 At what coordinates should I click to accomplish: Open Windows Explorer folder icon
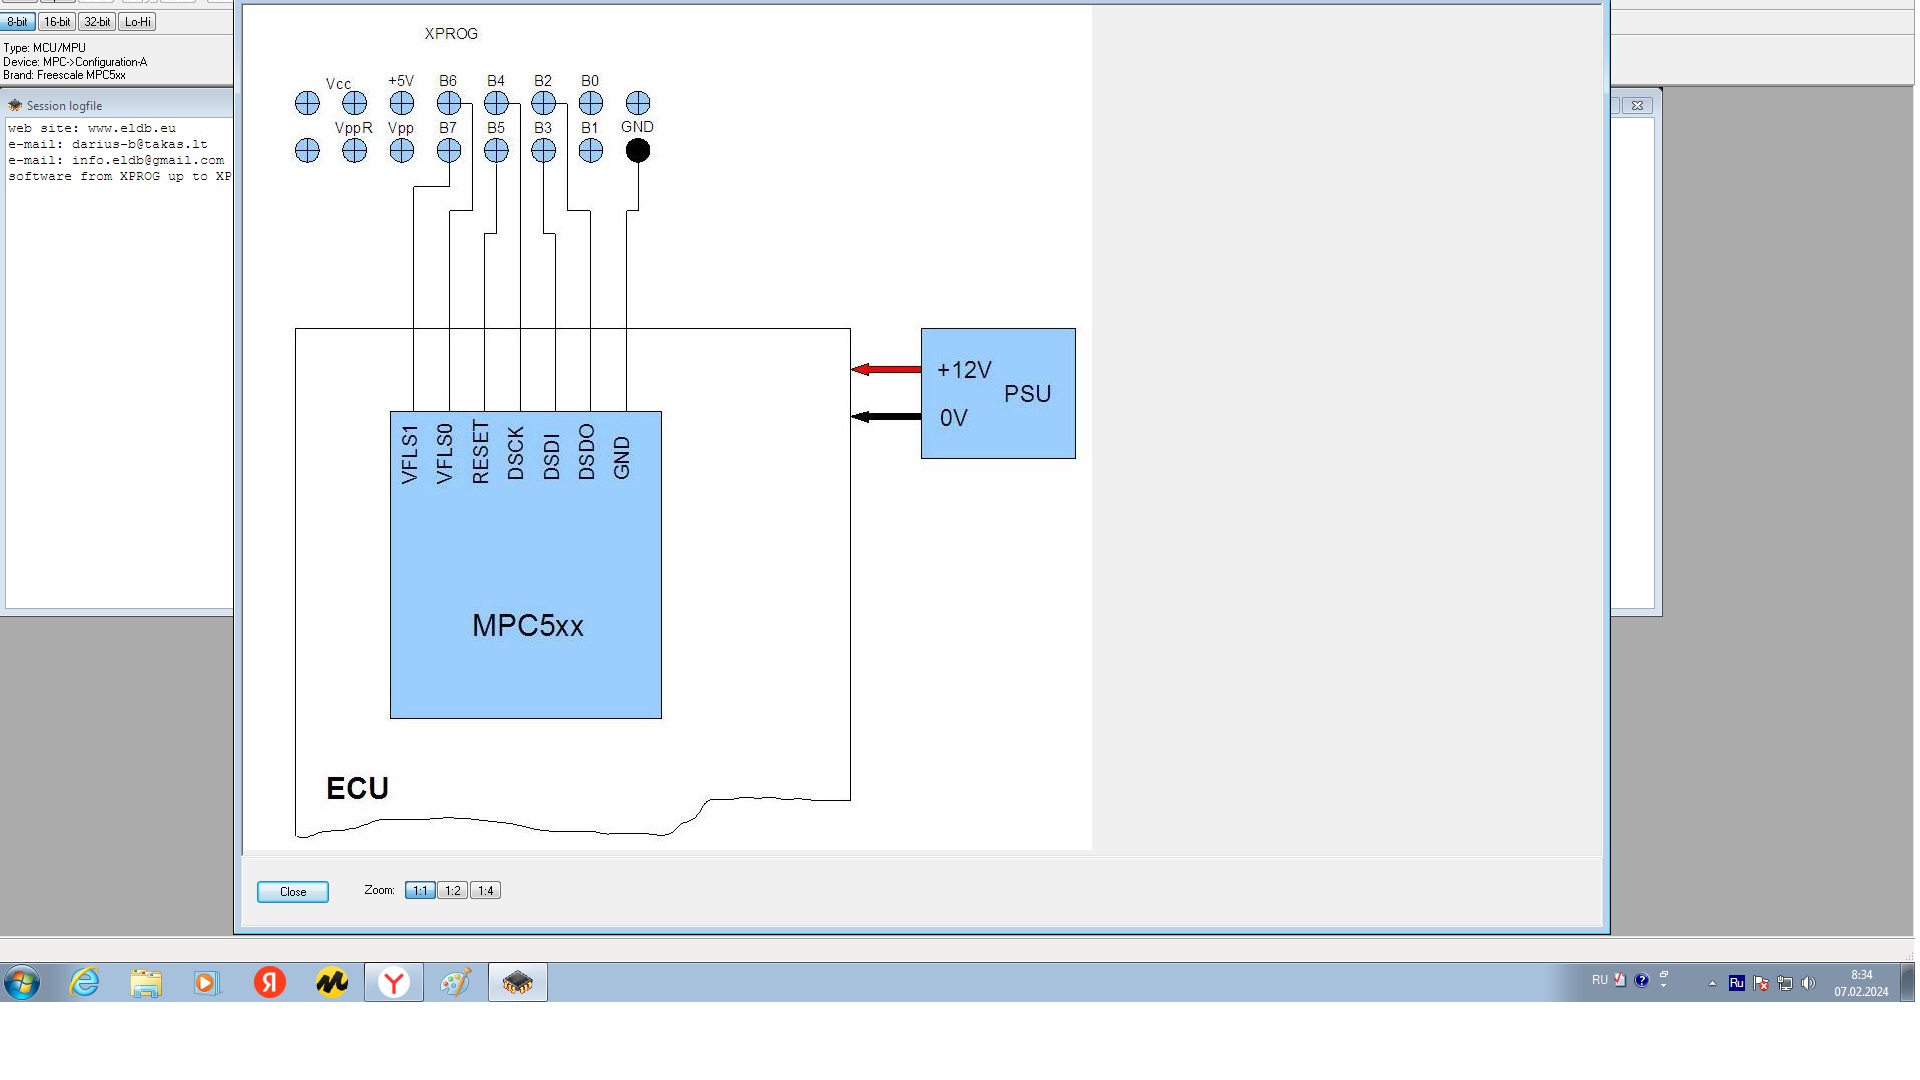pos(146,983)
